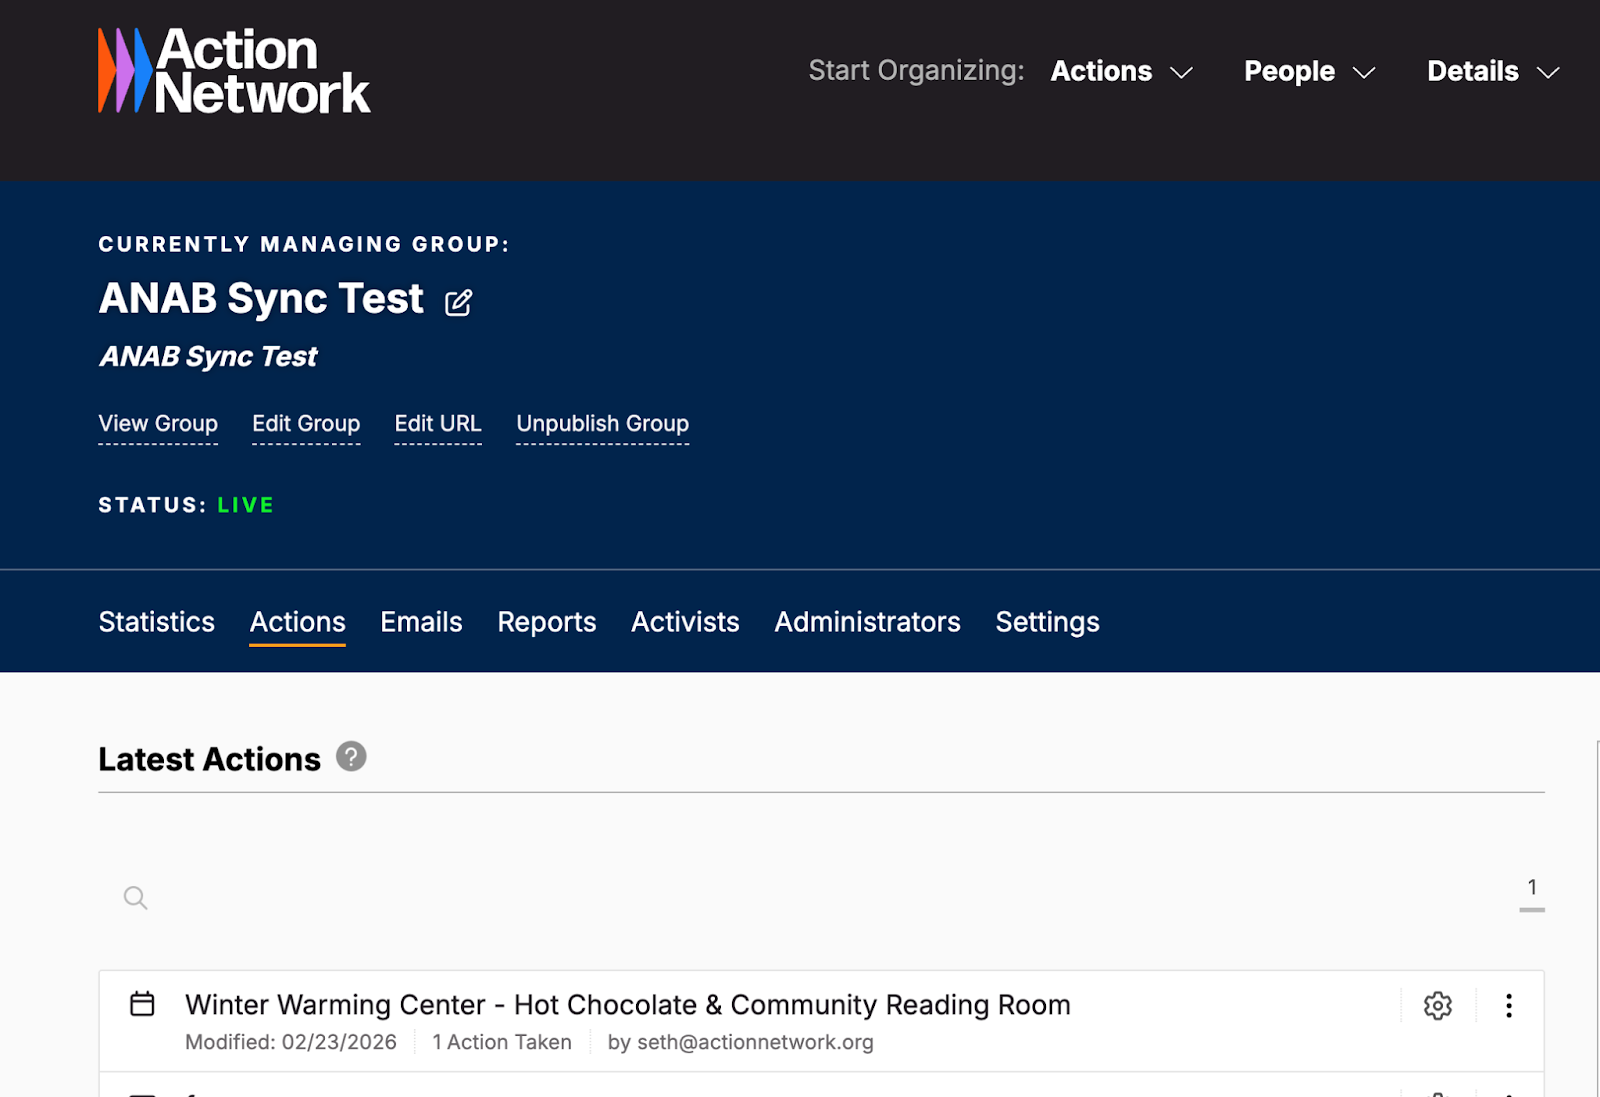This screenshot has height=1097, width=1600.
Task: Open the Latest Actions help question mark
Action: (351, 757)
